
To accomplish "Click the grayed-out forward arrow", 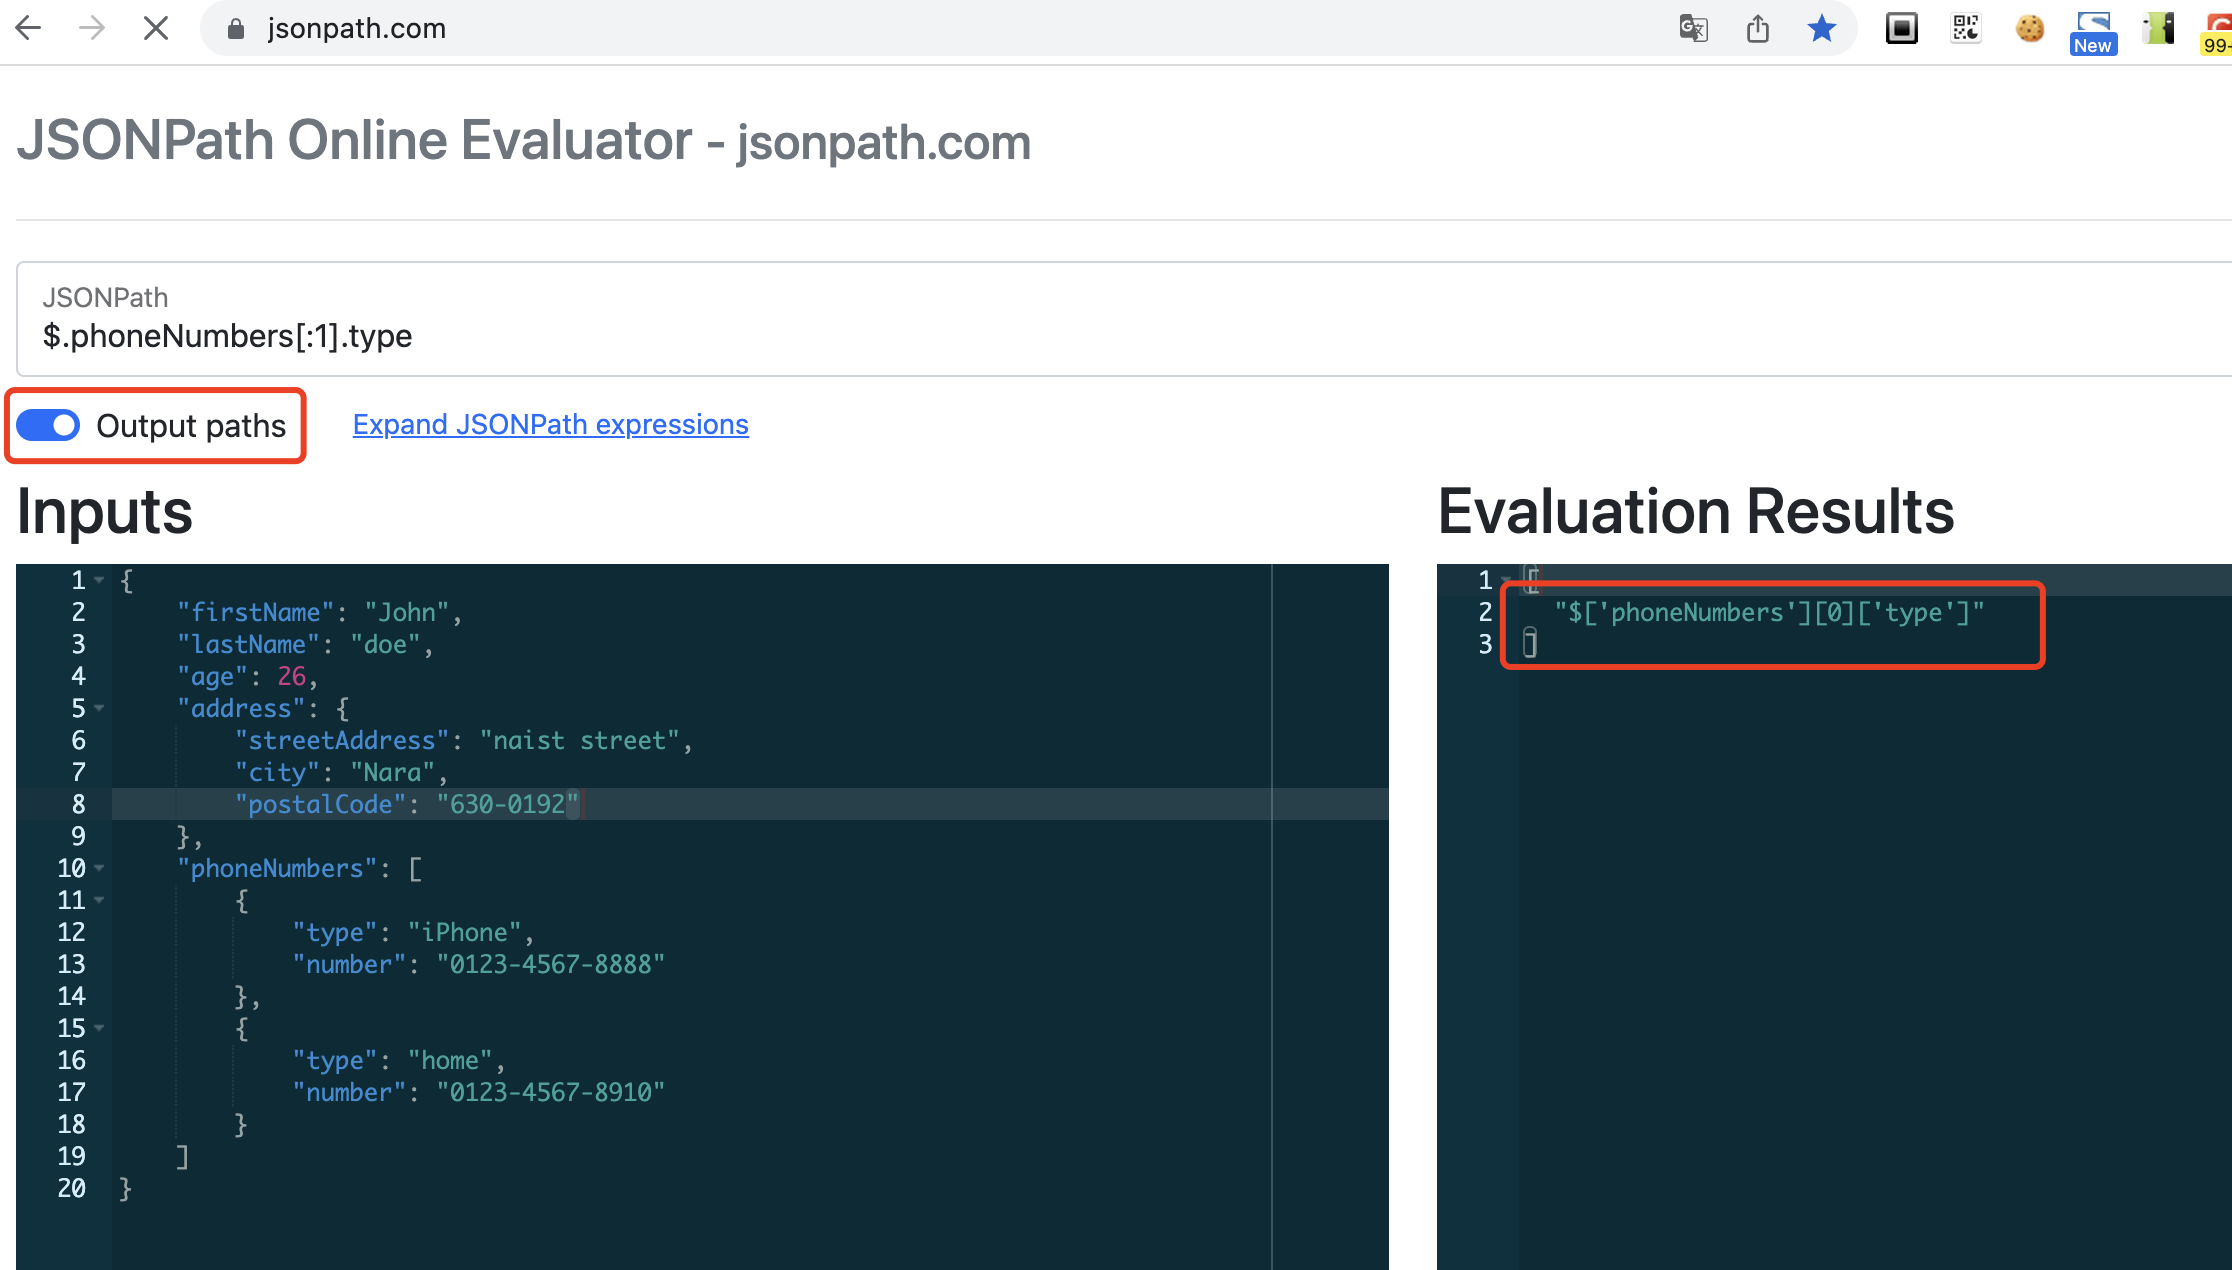I will 92,28.
